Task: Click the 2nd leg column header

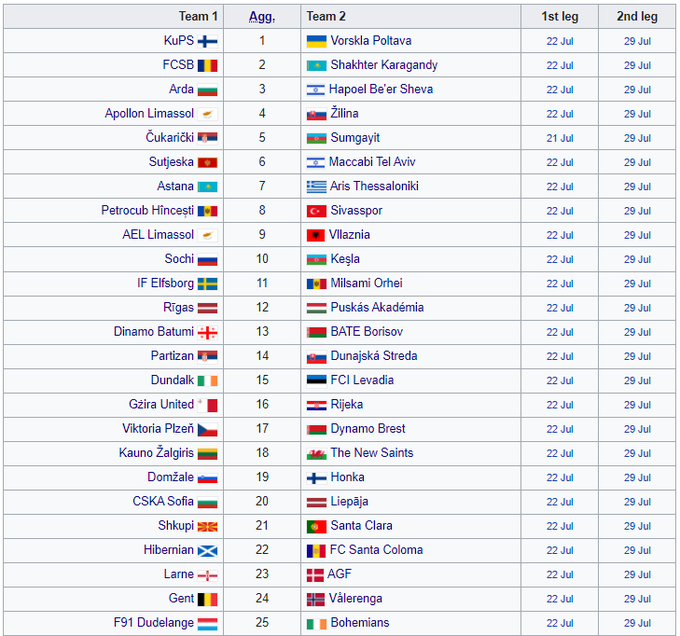Action: 637,16
